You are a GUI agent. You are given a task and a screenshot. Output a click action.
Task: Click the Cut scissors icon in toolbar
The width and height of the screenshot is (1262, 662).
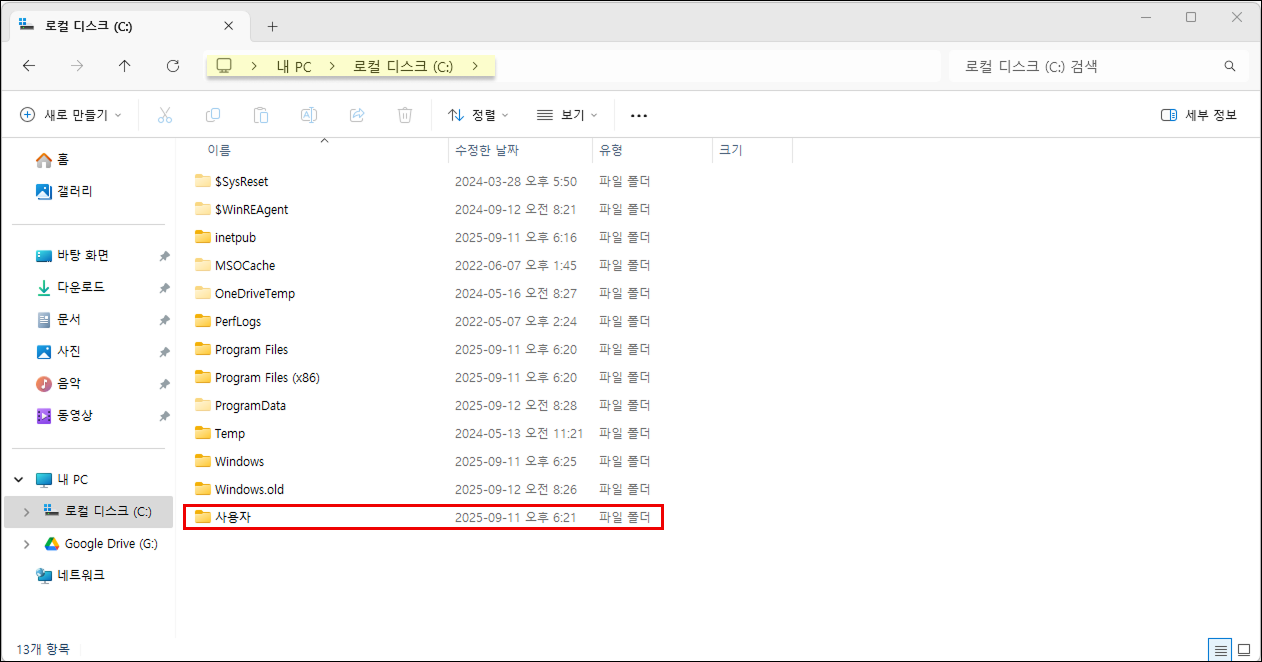[166, 115]
